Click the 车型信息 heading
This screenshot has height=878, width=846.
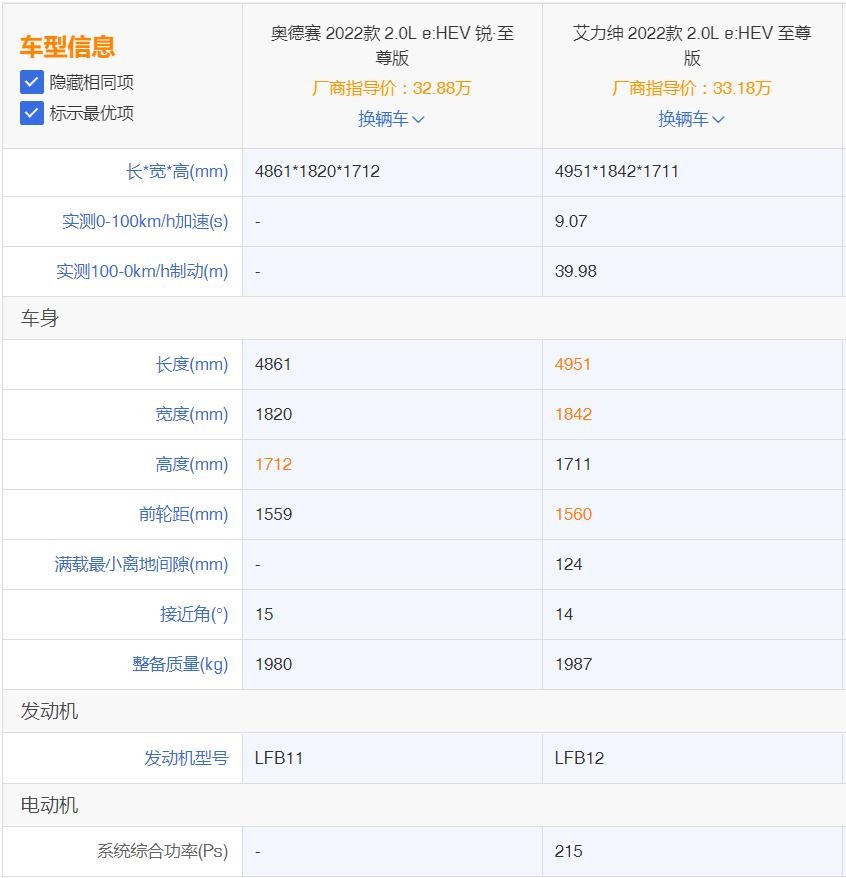[67, 46]
